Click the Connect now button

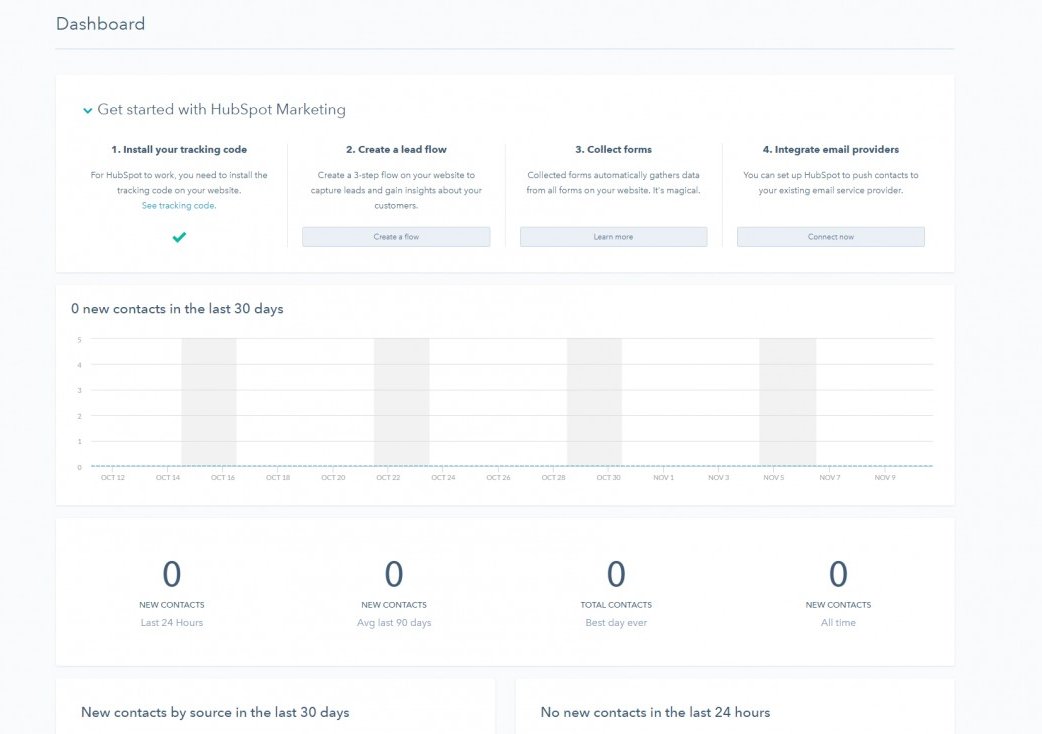point(831,237)
